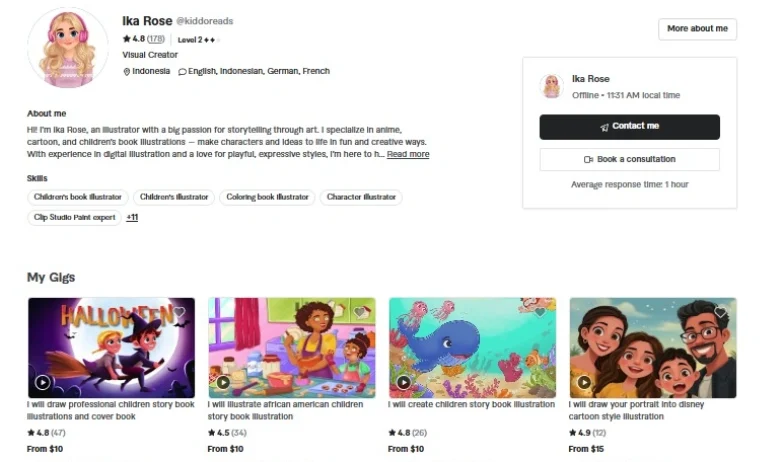Image resolution: width=783 pixels, height=462 pixels.
Task: Play the blue whale gig video
Action: tap(403, 383)
